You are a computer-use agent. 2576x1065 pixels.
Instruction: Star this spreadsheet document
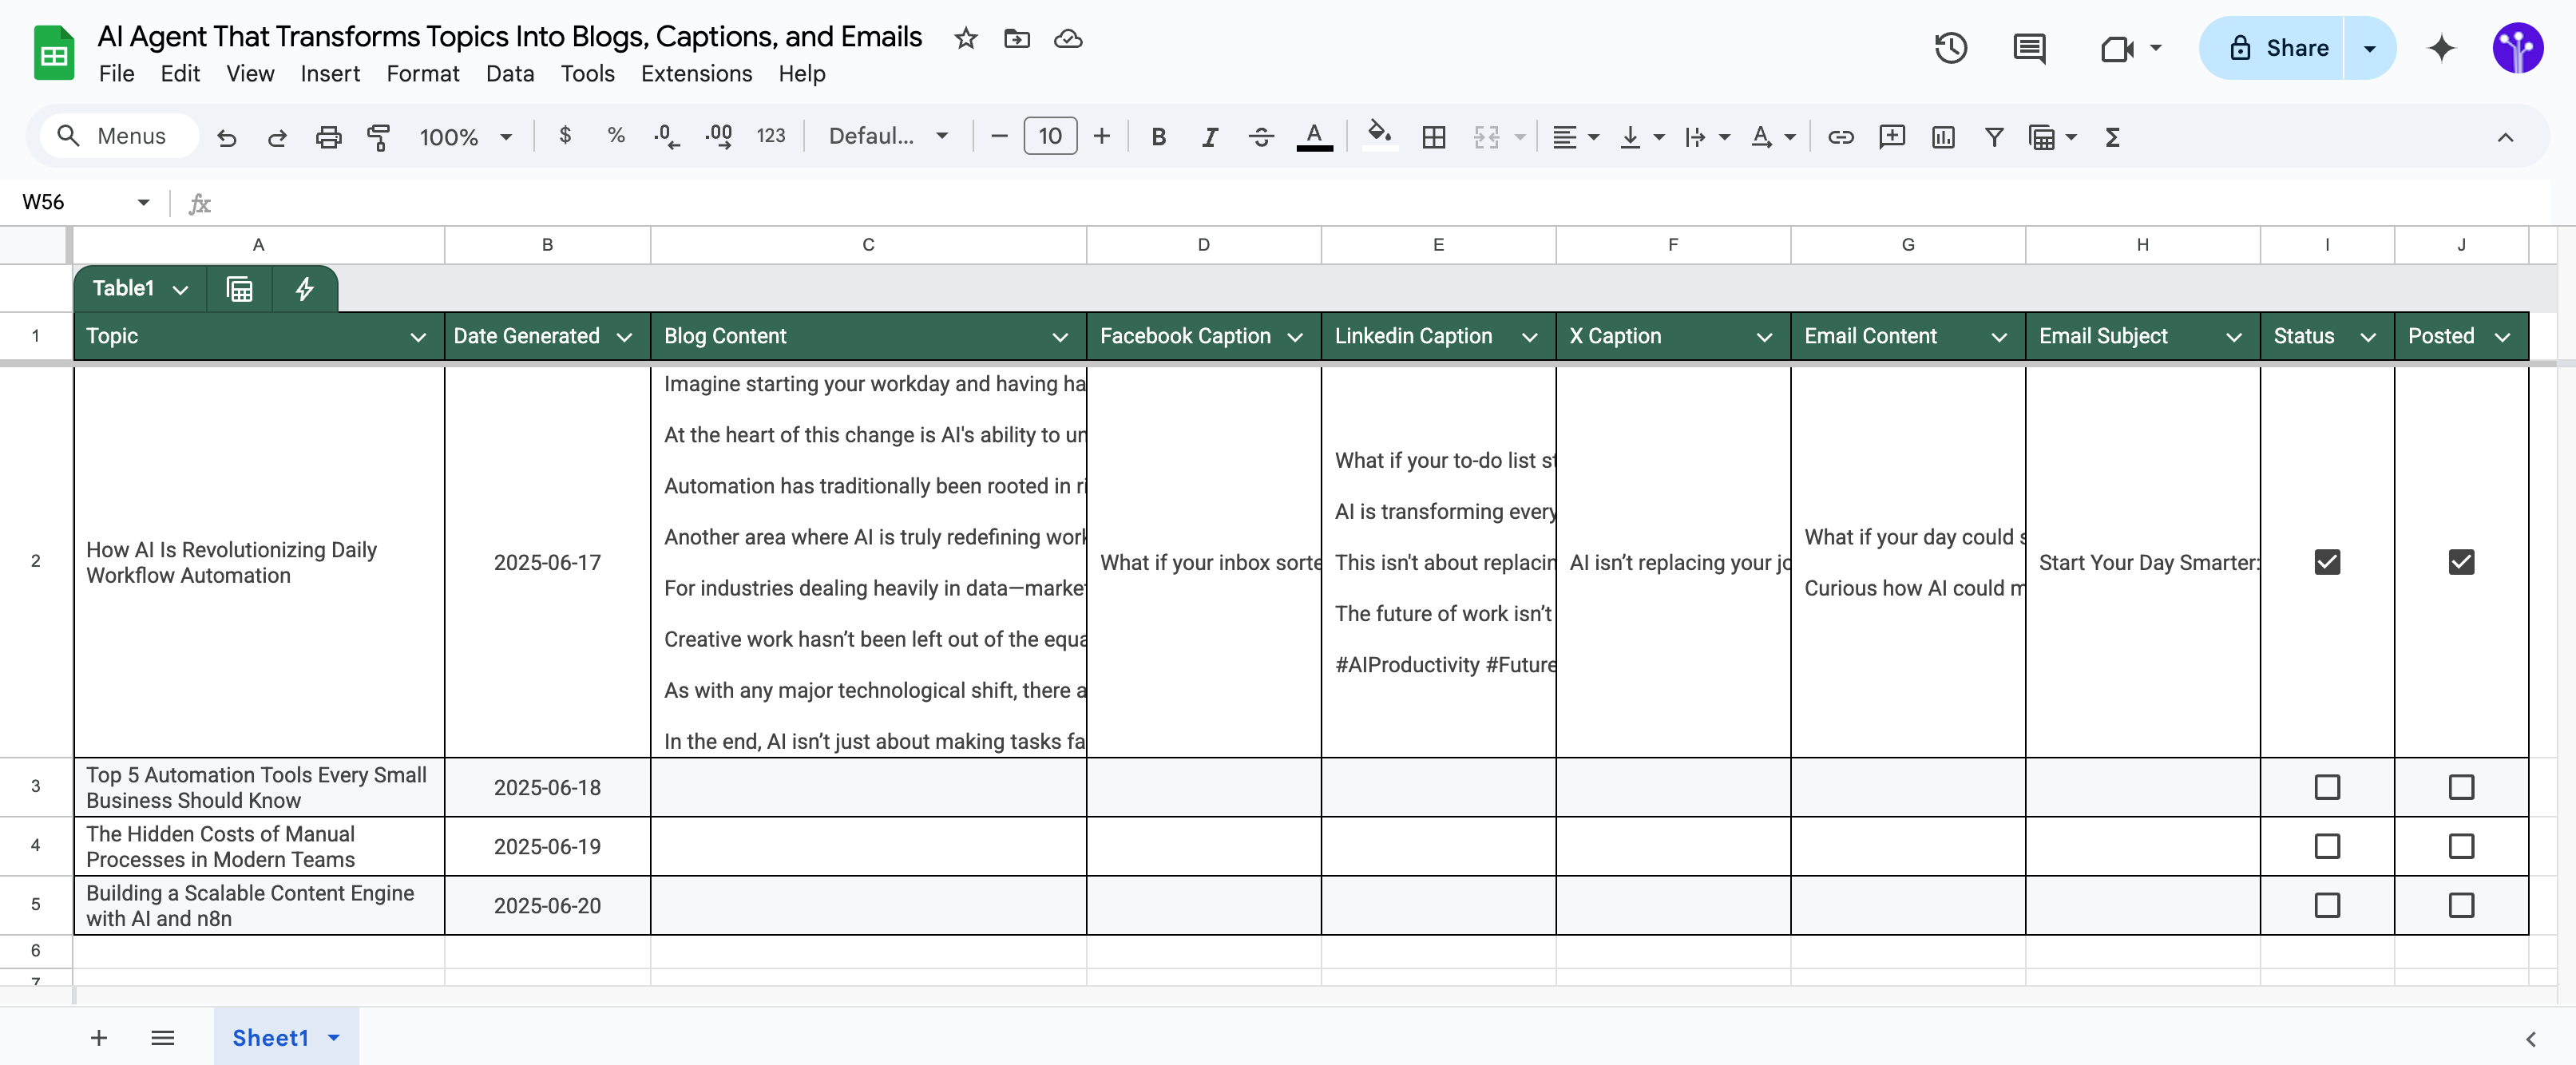(965, 39)
